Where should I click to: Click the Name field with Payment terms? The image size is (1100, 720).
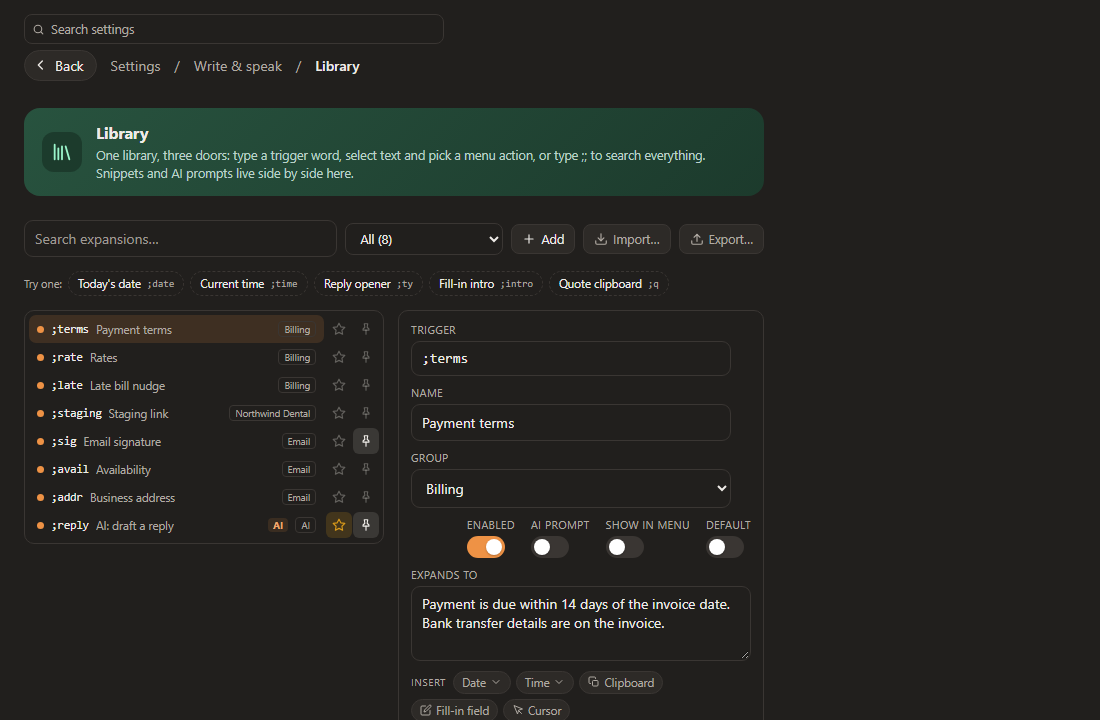click(570, 423)
